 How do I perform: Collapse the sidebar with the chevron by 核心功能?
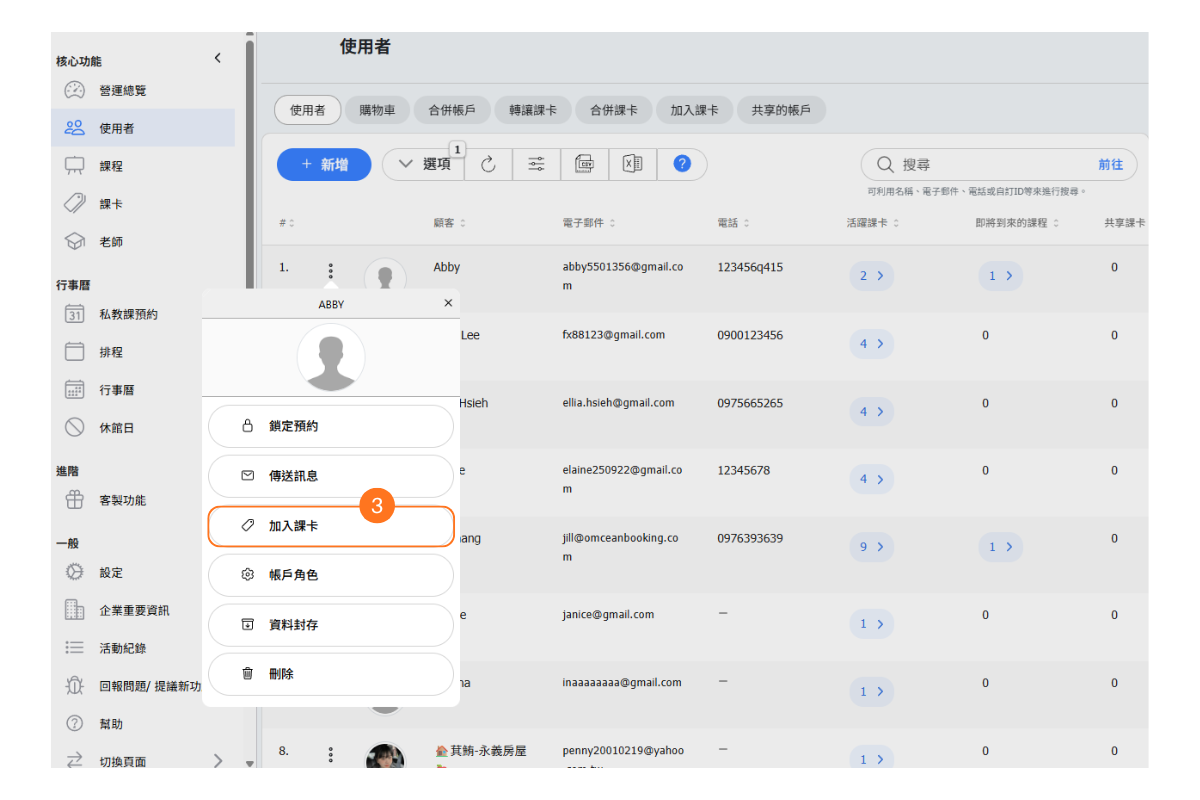(x=218, y=59)
